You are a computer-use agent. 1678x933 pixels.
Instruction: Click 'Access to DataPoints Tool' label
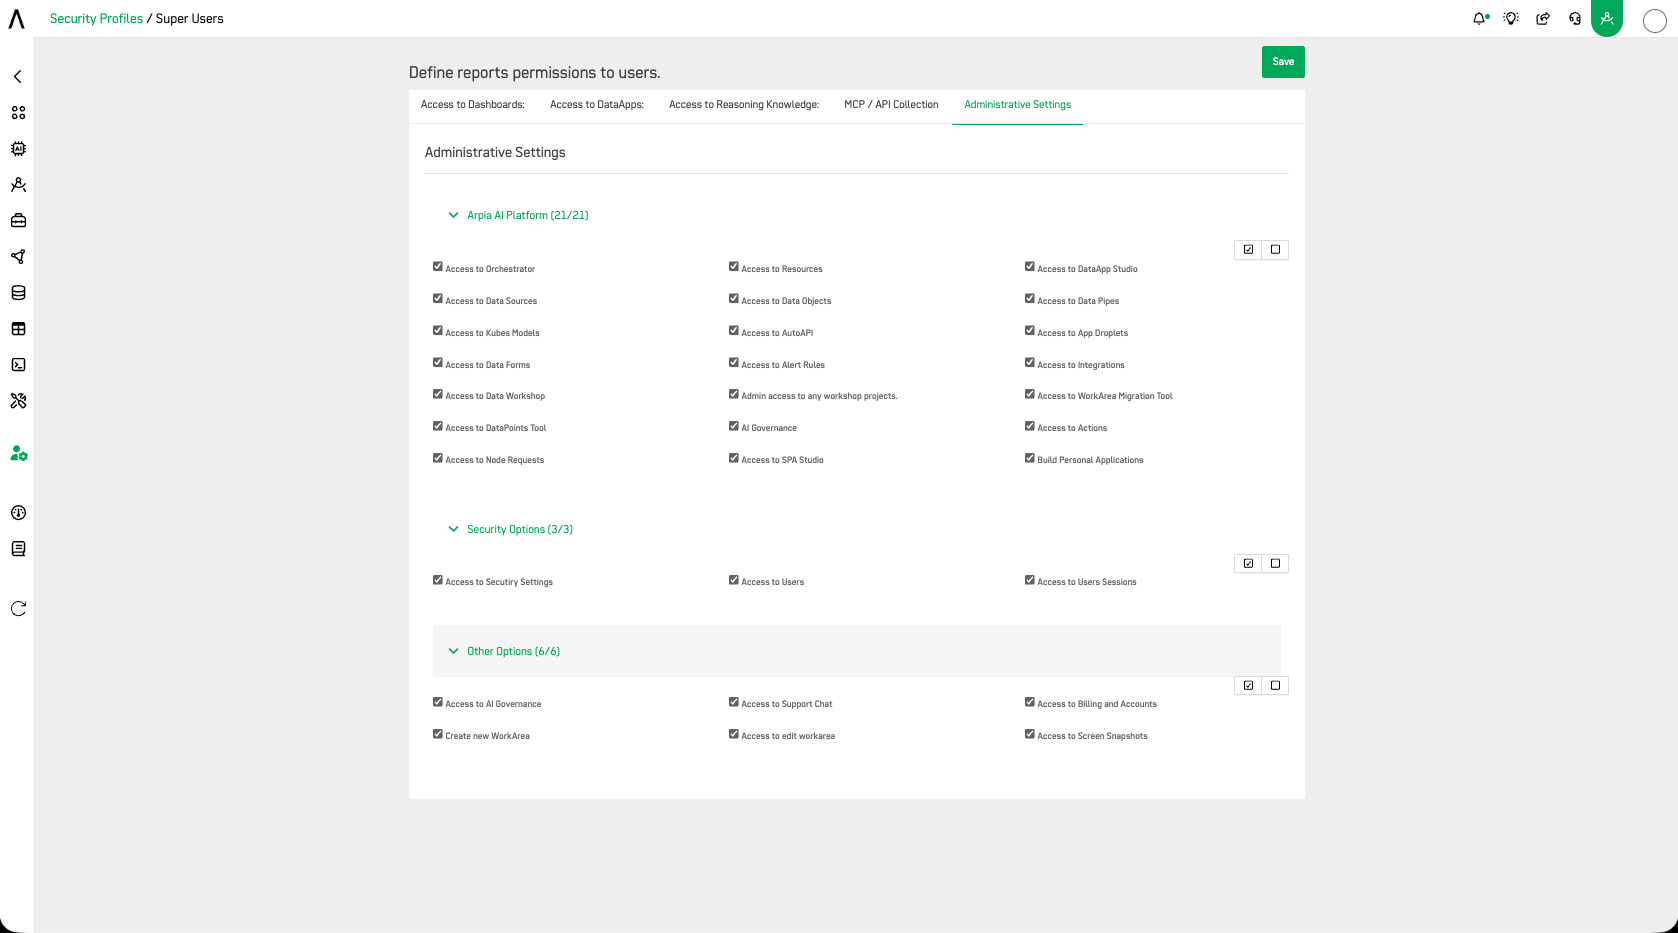tap(495, 429)
